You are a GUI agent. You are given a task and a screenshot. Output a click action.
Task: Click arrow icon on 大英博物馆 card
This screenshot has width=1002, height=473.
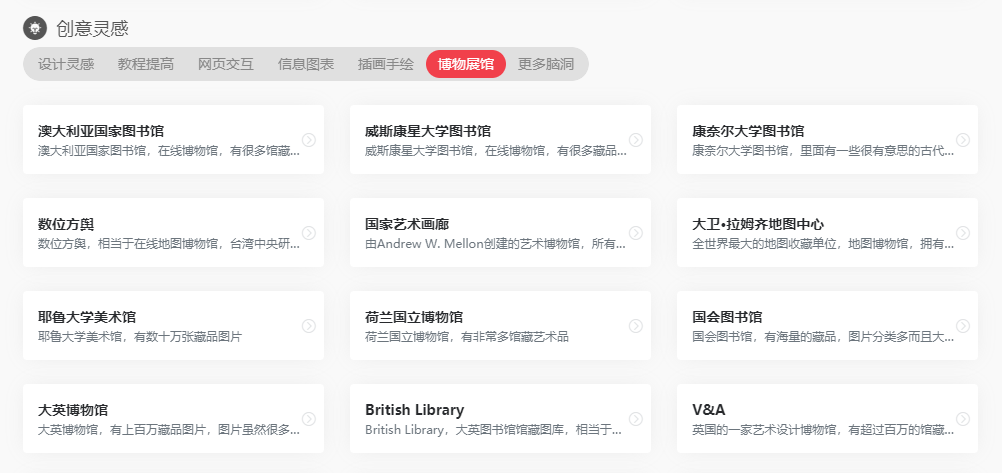click(309, 419)
